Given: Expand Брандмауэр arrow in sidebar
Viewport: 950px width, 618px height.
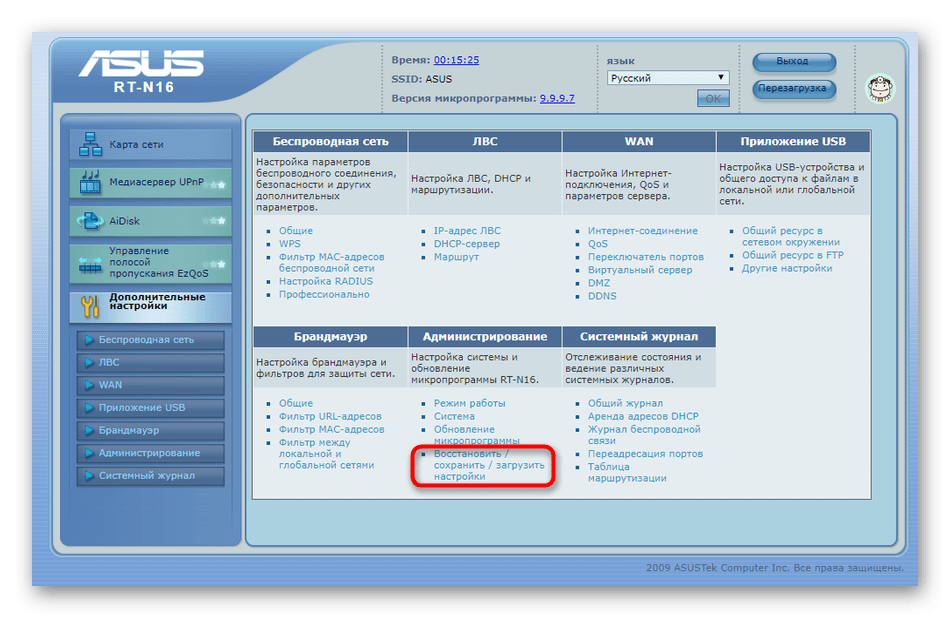Looking at the screenshot, I should [x=89, y=430].
